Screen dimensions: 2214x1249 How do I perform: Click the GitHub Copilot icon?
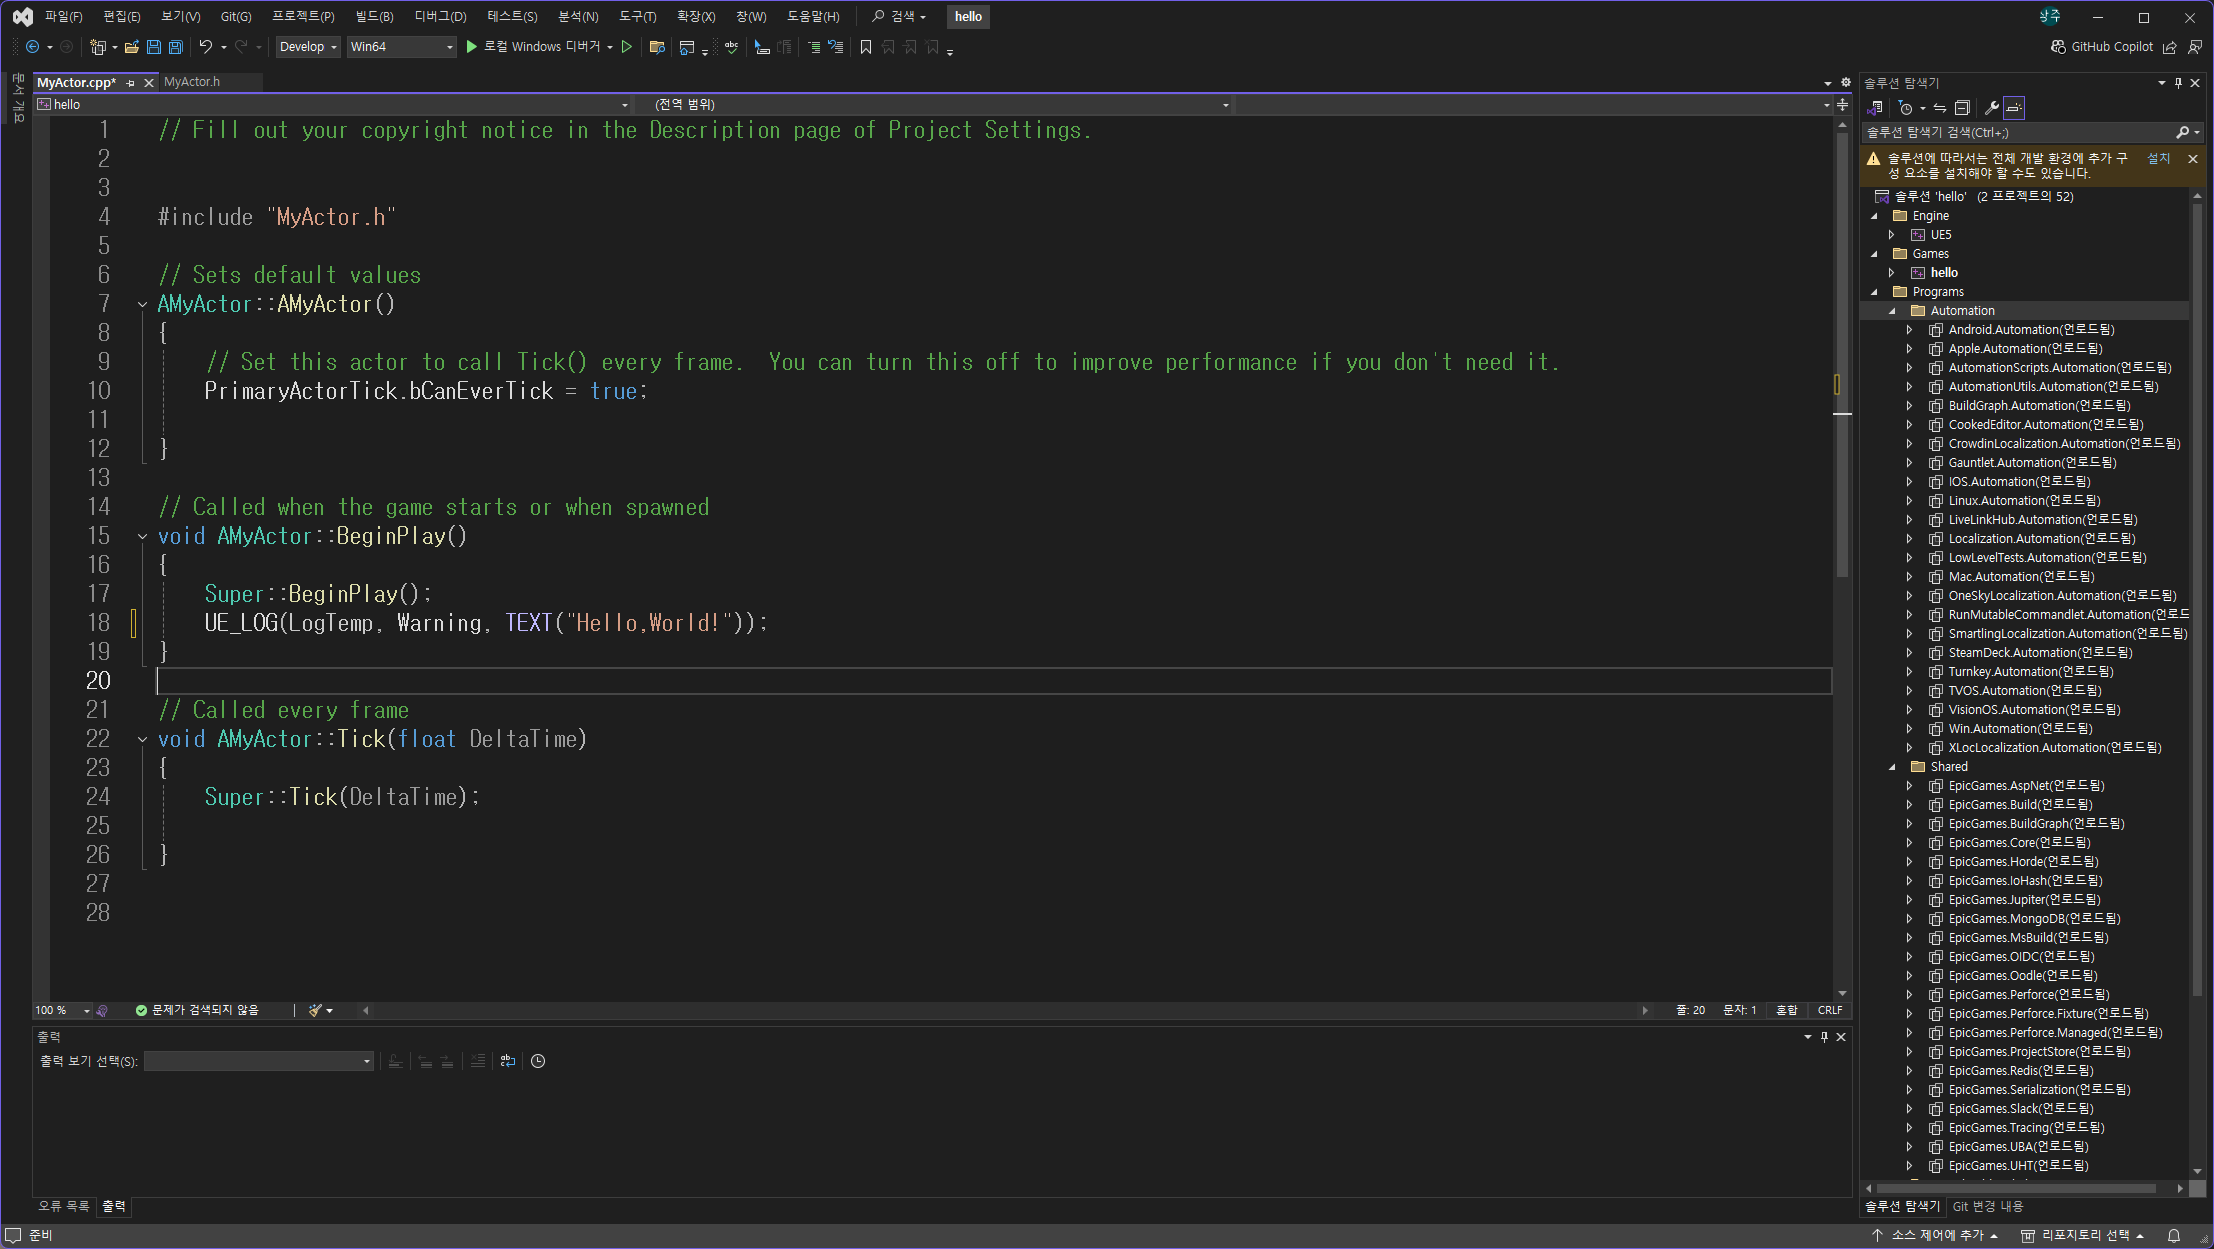click(x=2058, y=47)
